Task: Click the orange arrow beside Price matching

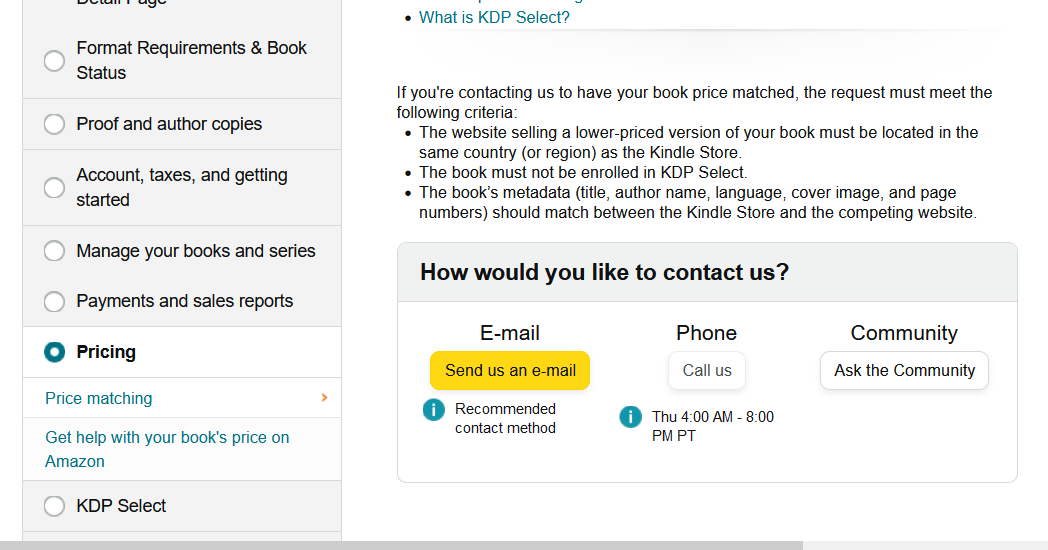Action: pyautogui.click(x=324, y=398)
